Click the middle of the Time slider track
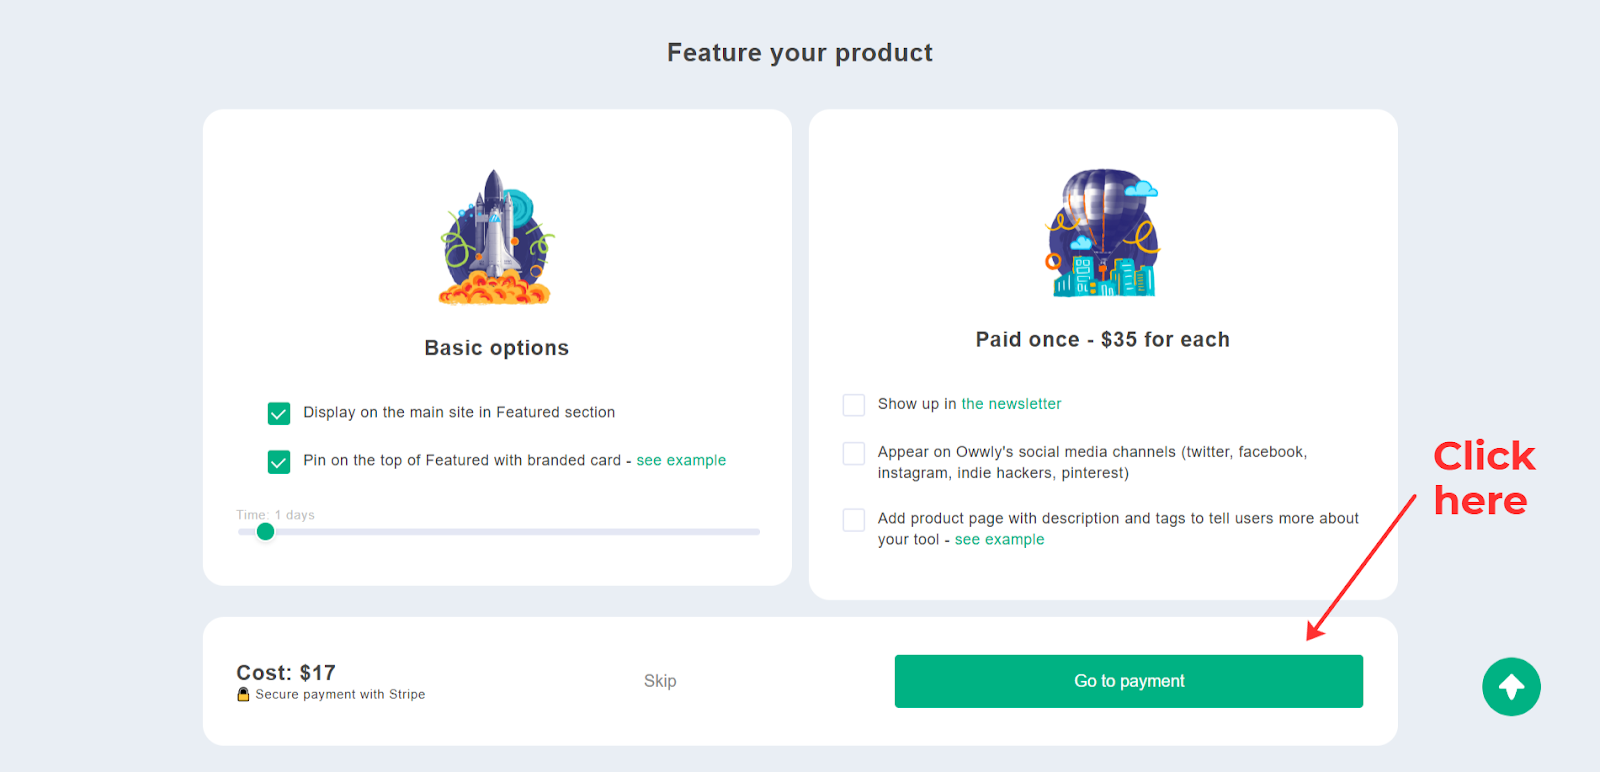Image resolution: width=1600 pixels, height=772 pixels. [499, 532]
